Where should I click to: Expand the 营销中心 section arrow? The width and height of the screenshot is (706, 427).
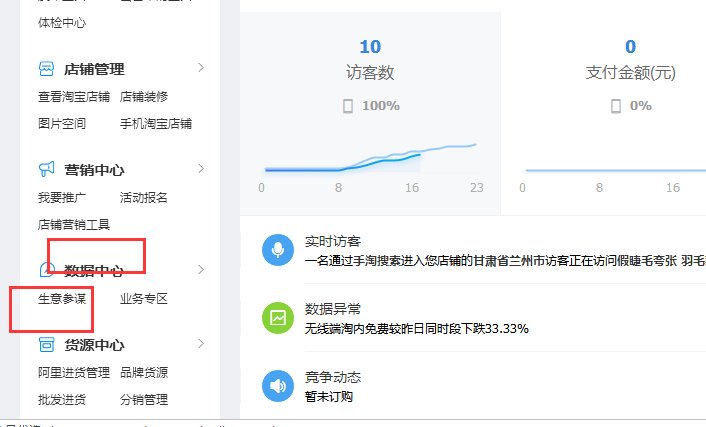tap(201, 168)
